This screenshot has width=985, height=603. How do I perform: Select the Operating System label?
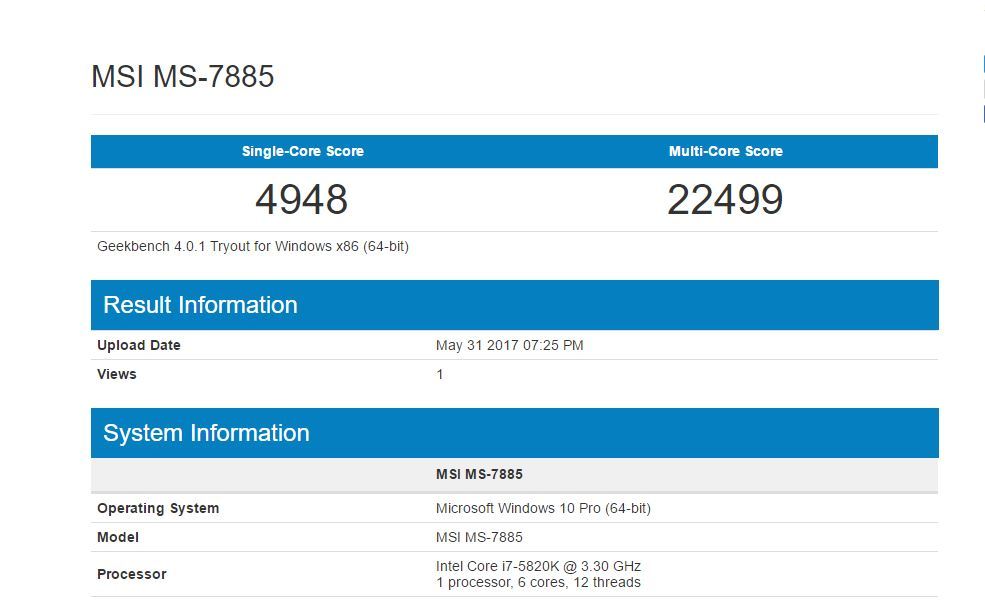[x=158, y=508]
